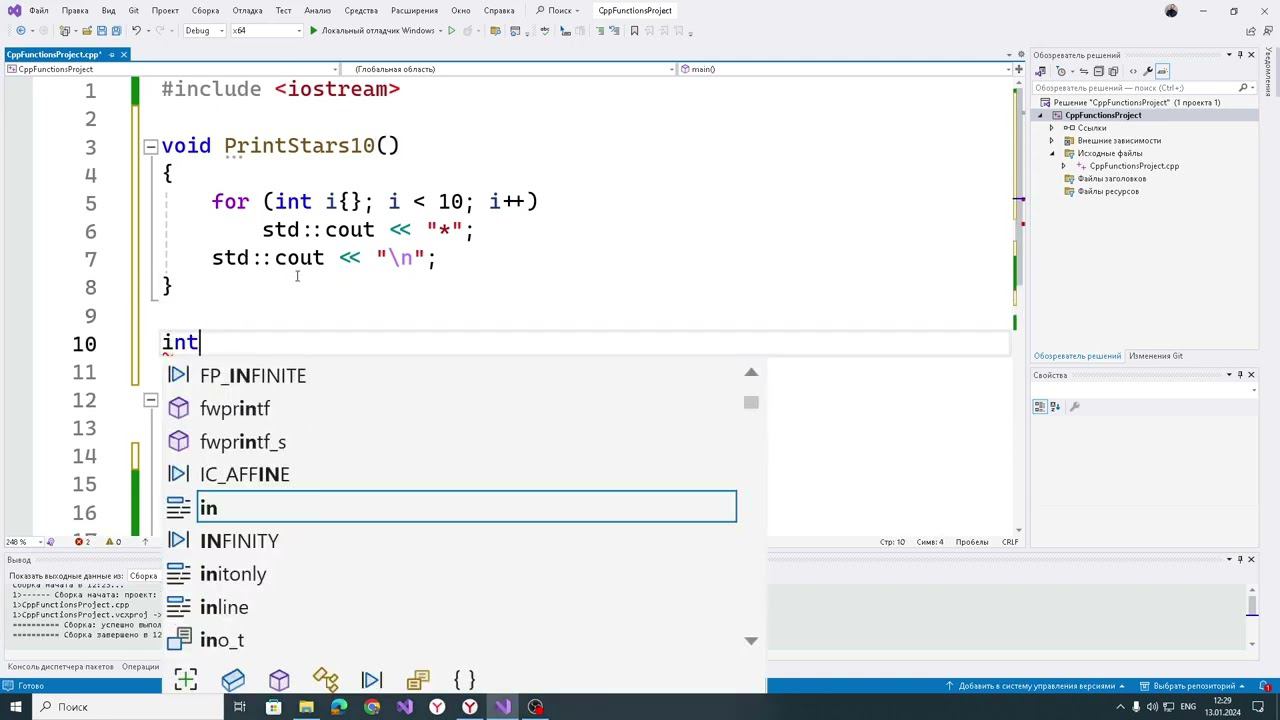
Task: Start without debugging using the outlined play icon
Action: click(452, 31)
